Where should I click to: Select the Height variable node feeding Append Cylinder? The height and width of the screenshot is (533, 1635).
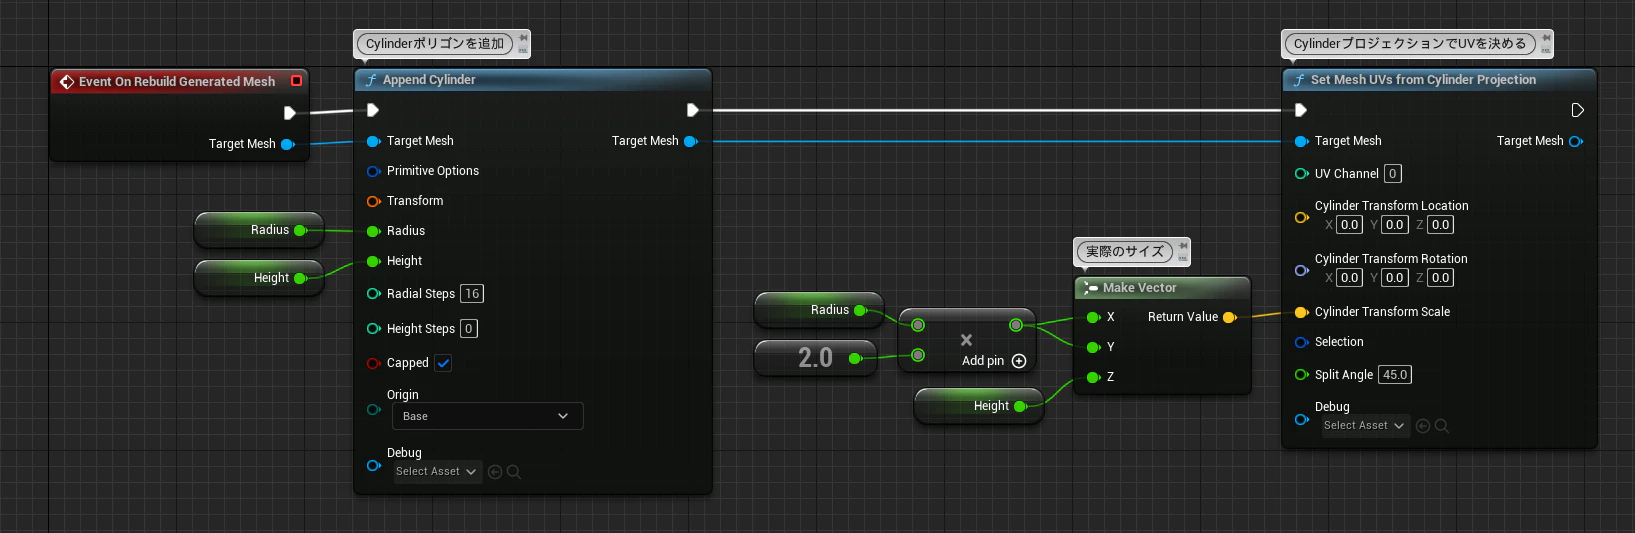tap(259, 278)
